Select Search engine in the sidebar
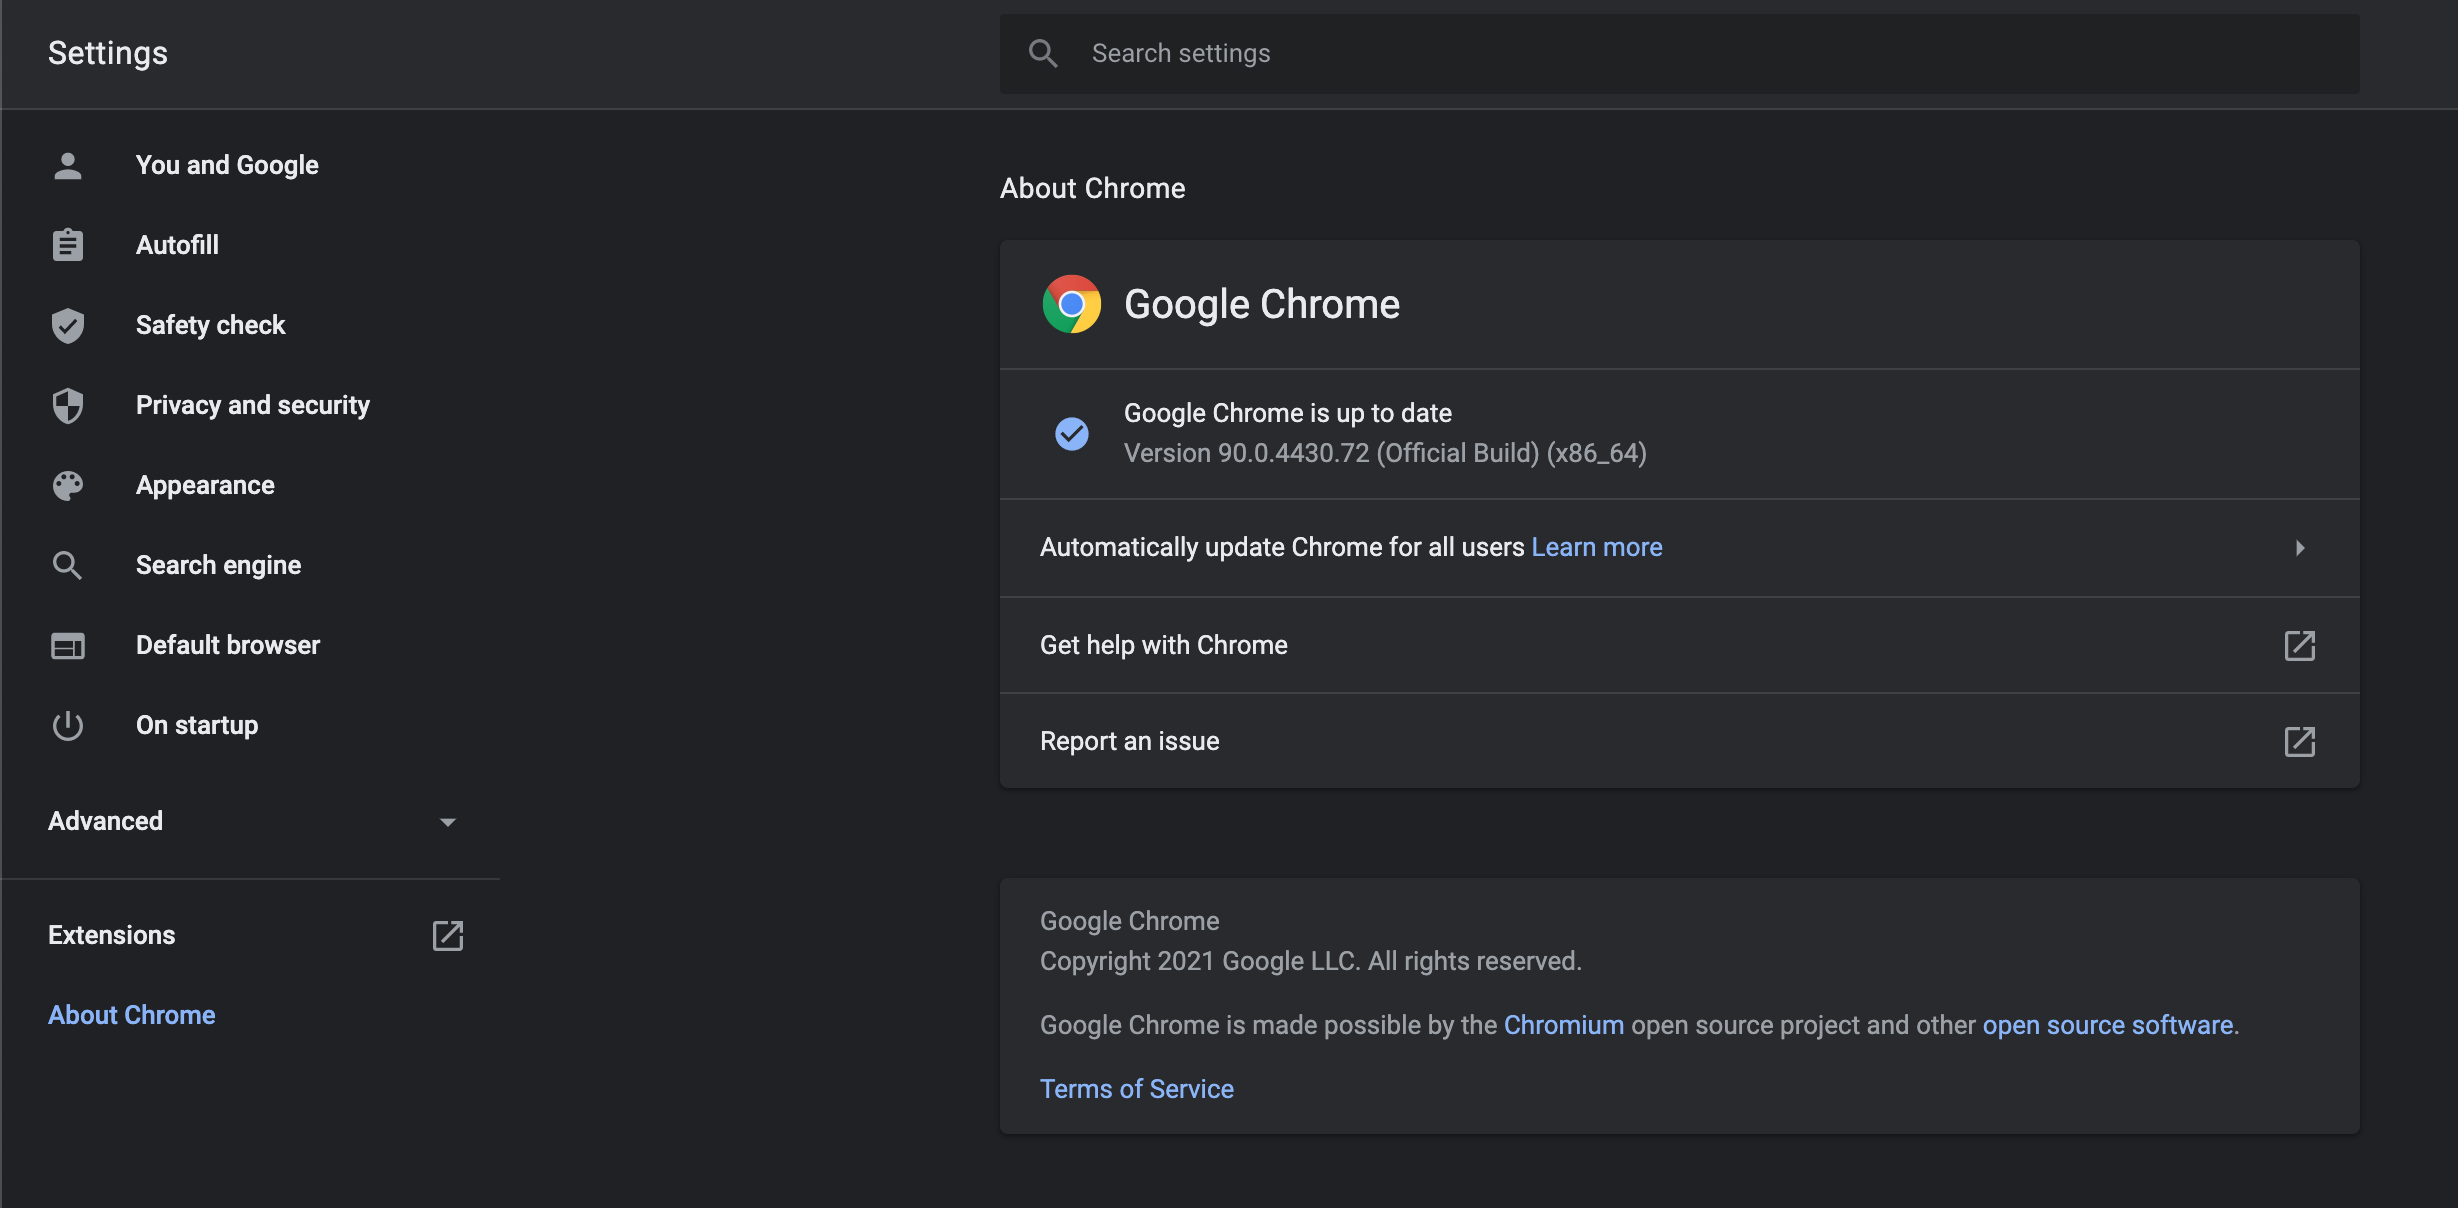2458x1208 pixels. coord(218,565)
